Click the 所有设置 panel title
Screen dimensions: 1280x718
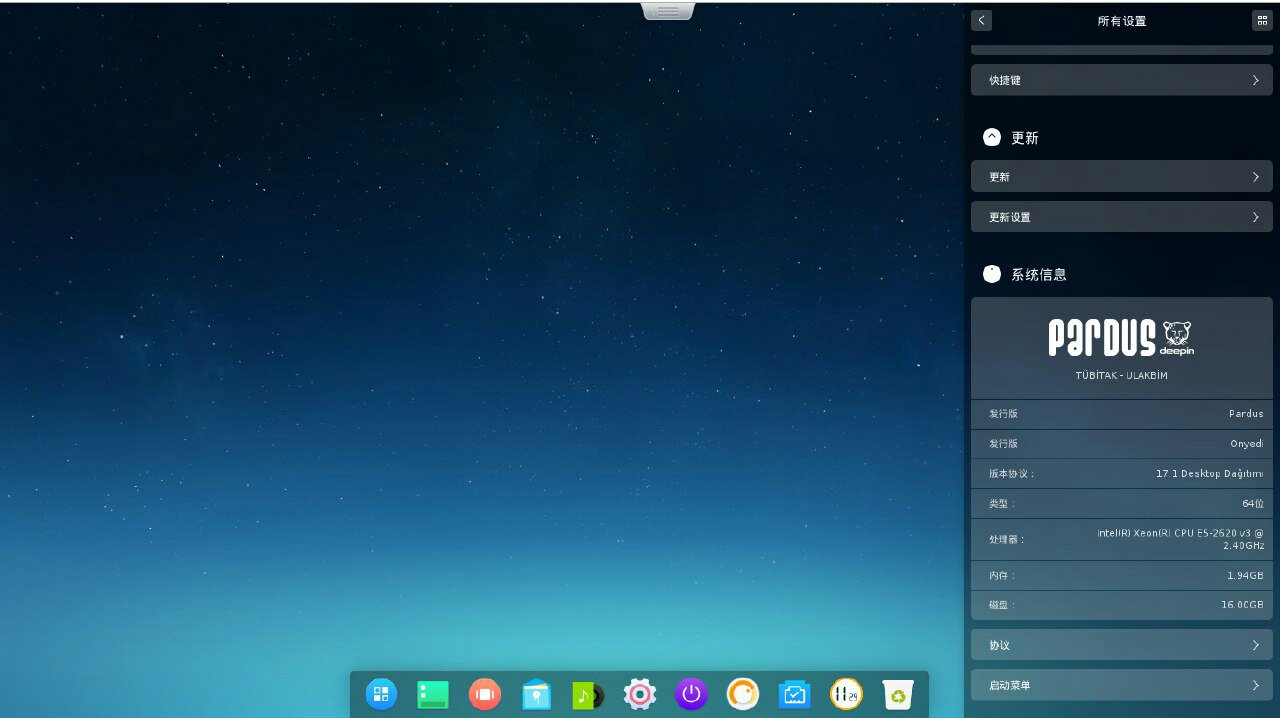[x=1122, y=21]
